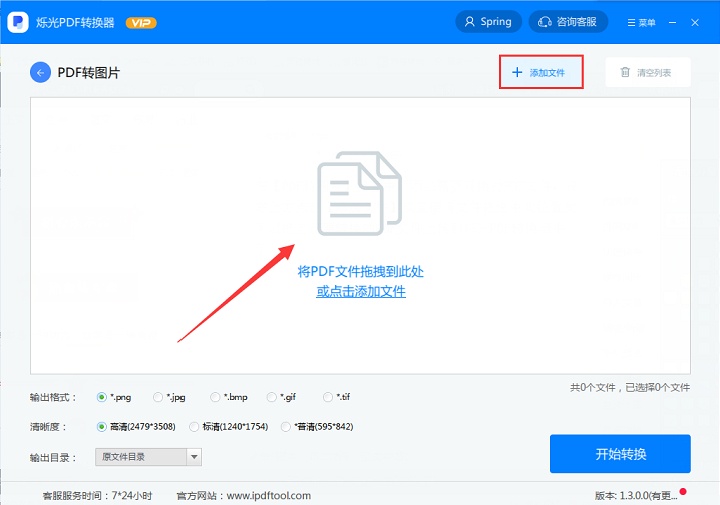Screen dimensions: 720x505
Task: Click the 或点击添加文件 link
Action: point(361,292)
